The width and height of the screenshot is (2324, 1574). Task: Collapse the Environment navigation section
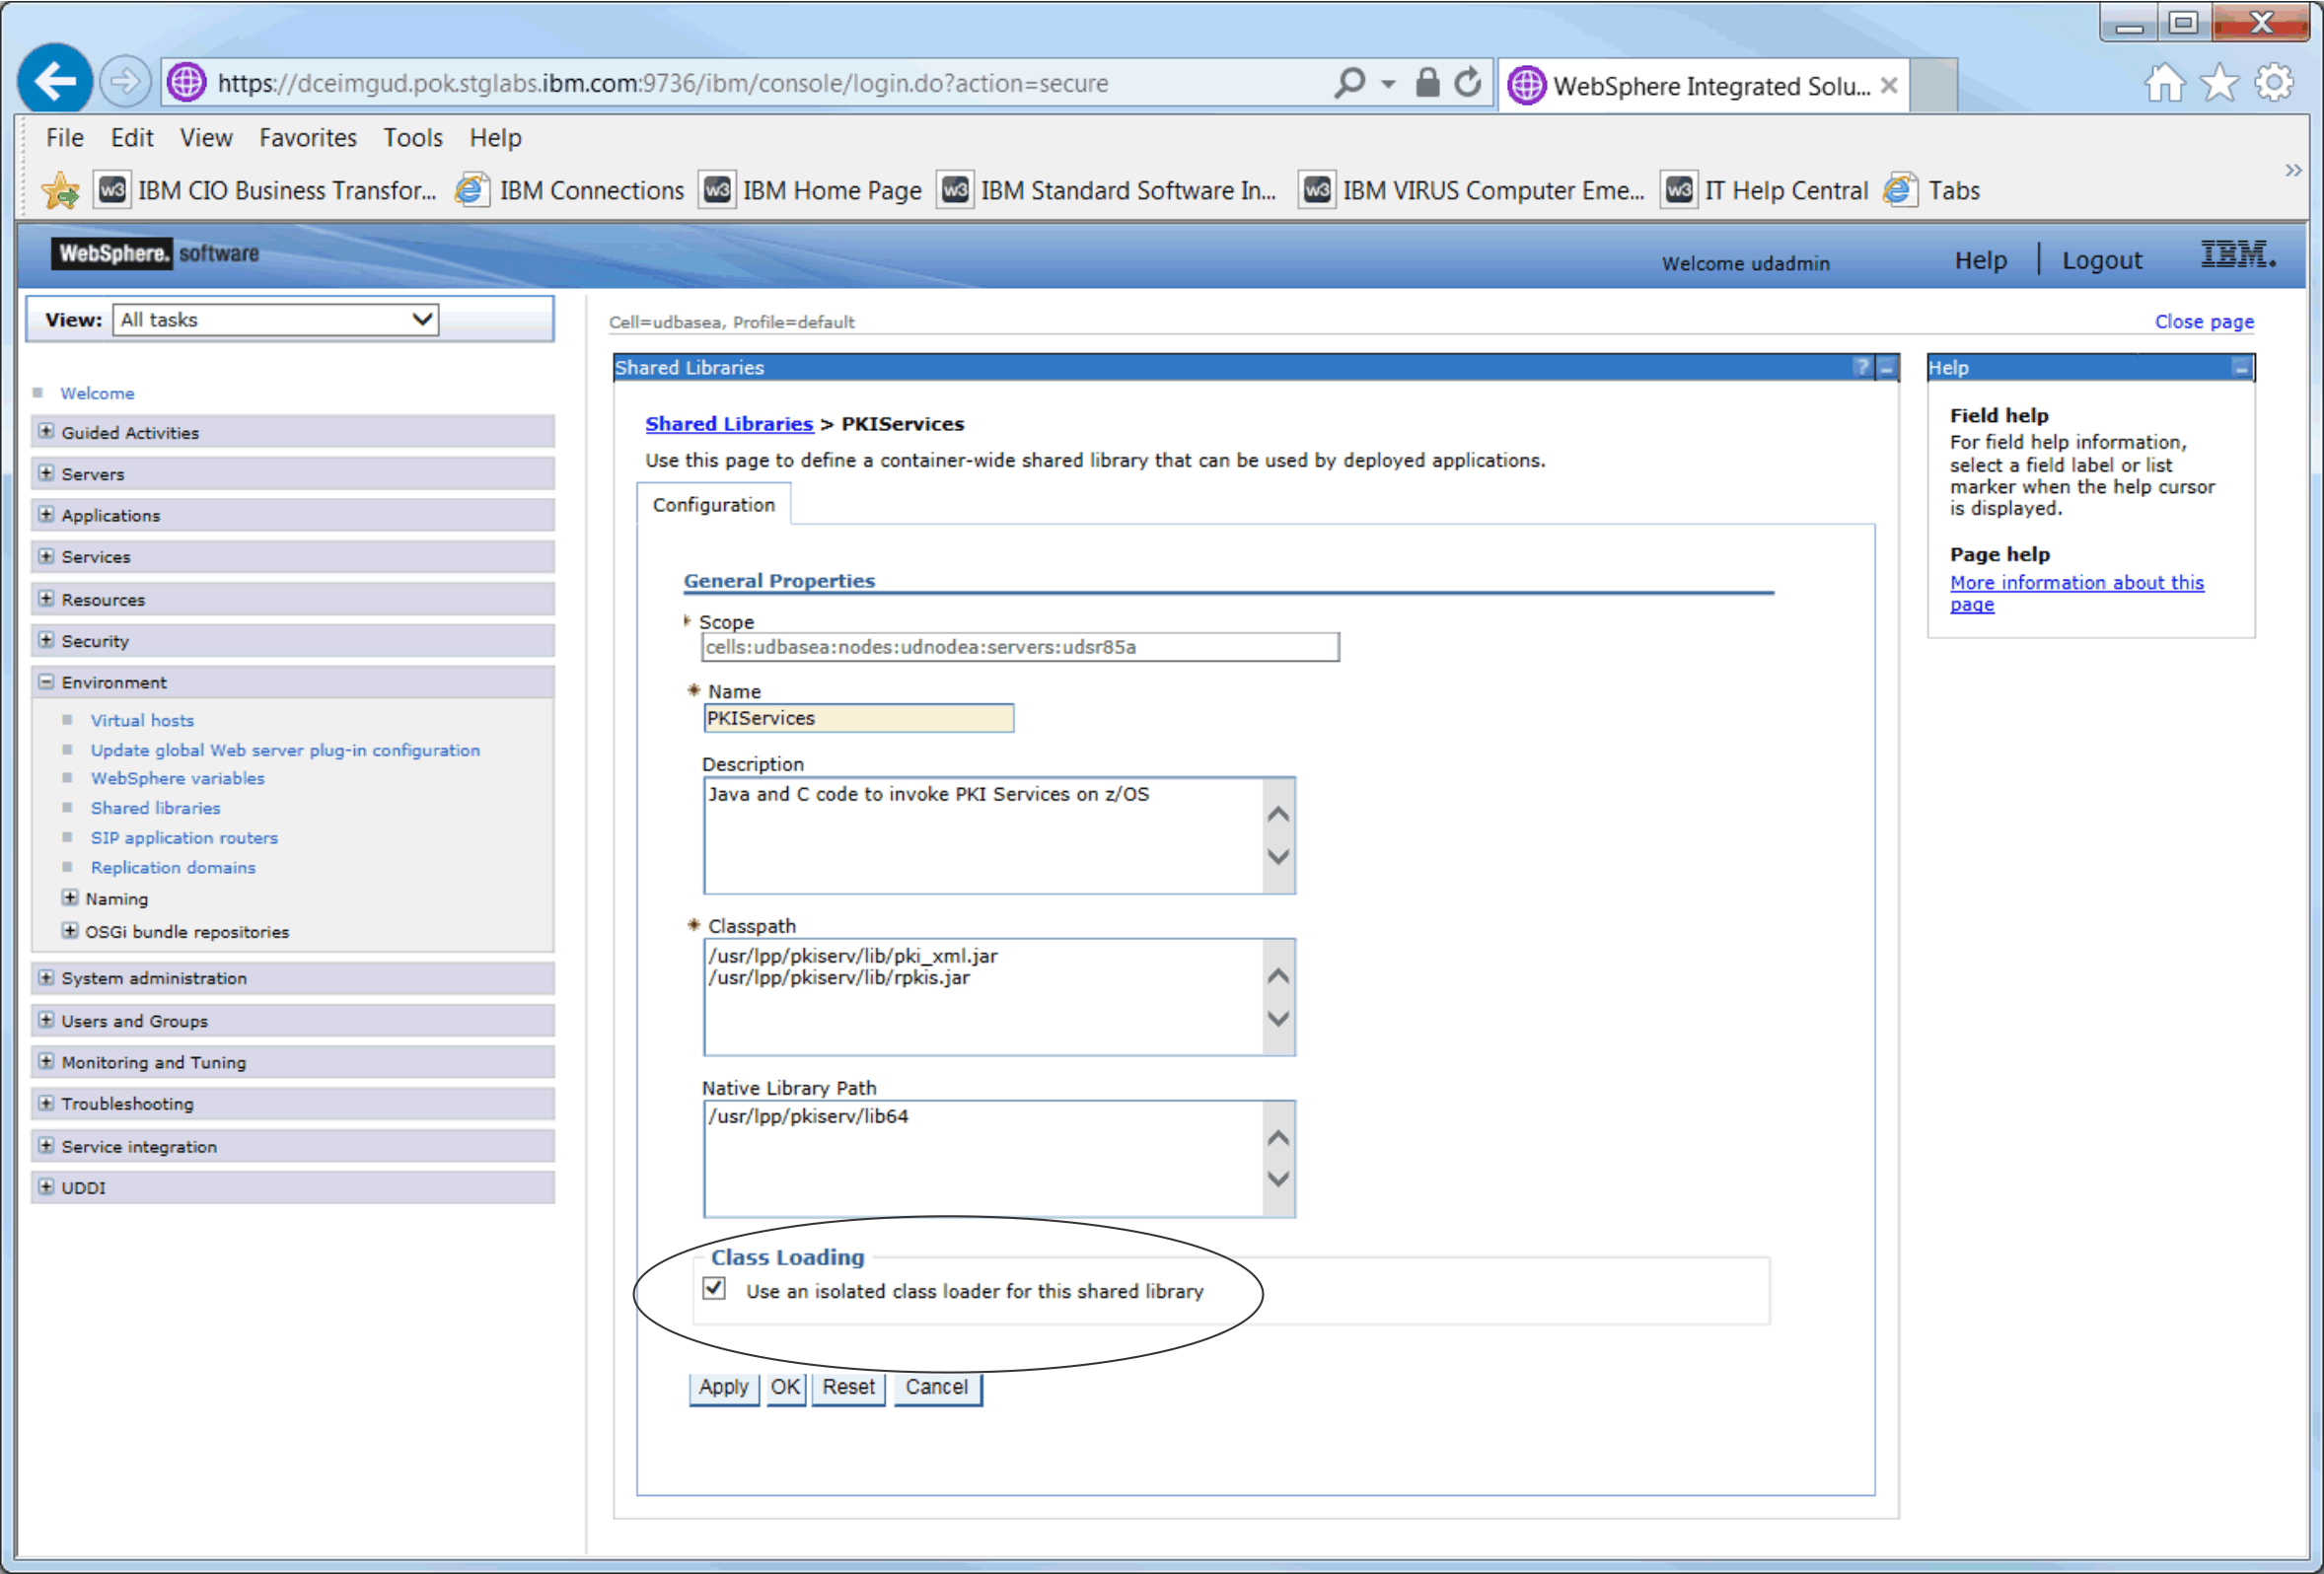tap(46, 682)
